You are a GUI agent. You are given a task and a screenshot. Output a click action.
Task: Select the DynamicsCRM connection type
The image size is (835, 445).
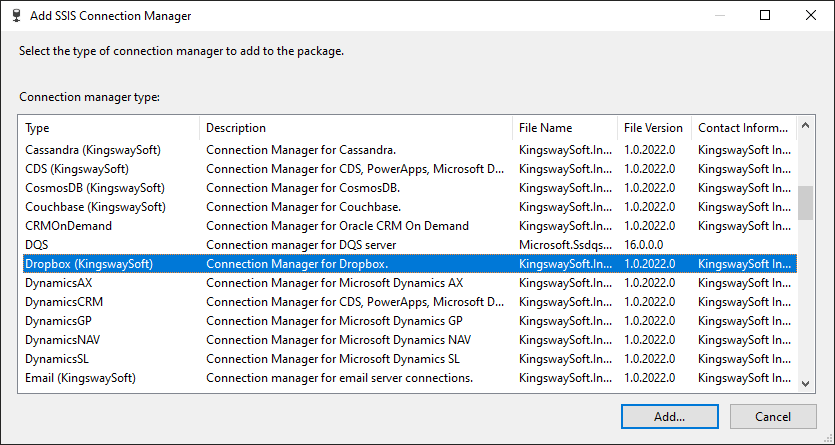pyautogui.click(x=410, y=302)
